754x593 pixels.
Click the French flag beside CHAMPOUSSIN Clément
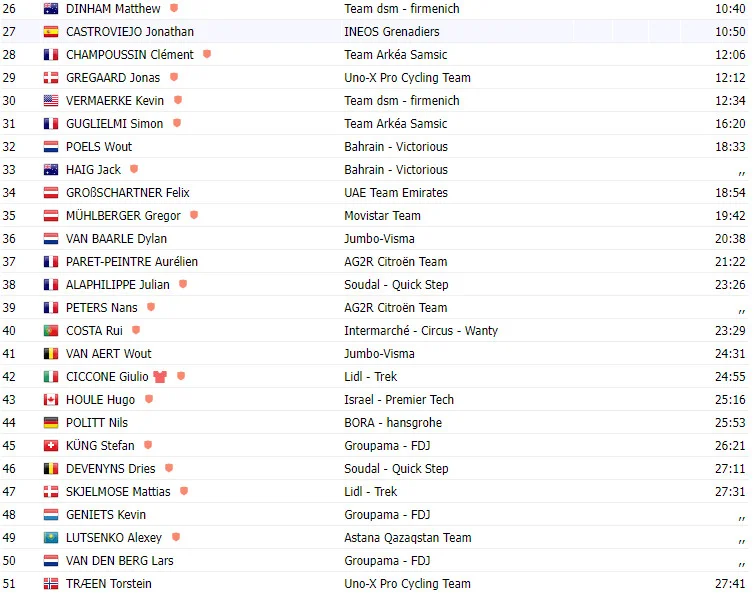click(x=50, y=55)
